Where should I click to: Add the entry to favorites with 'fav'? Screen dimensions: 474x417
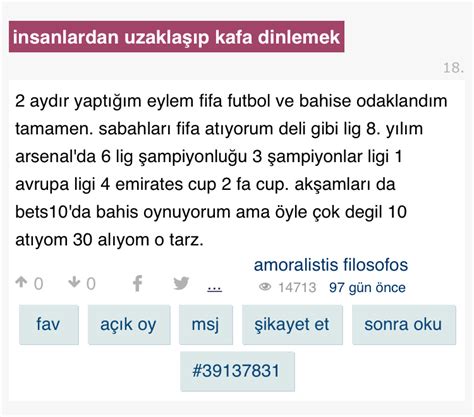coord(49,324)
